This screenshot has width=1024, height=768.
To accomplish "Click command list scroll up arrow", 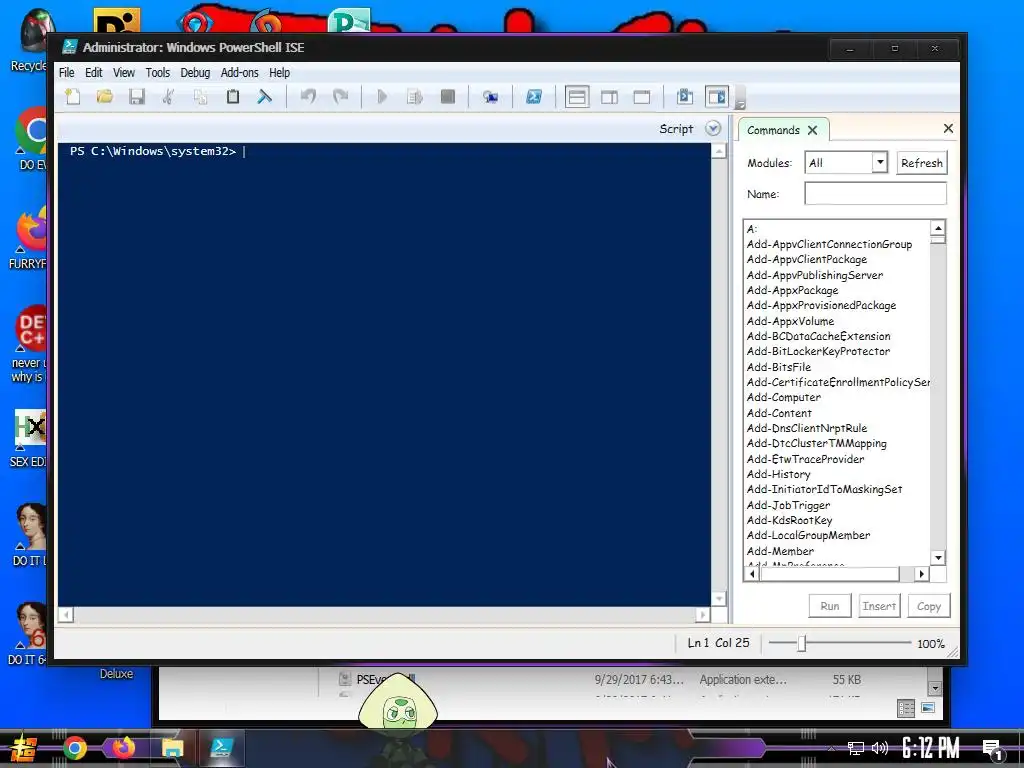I will tap(938, 228).
